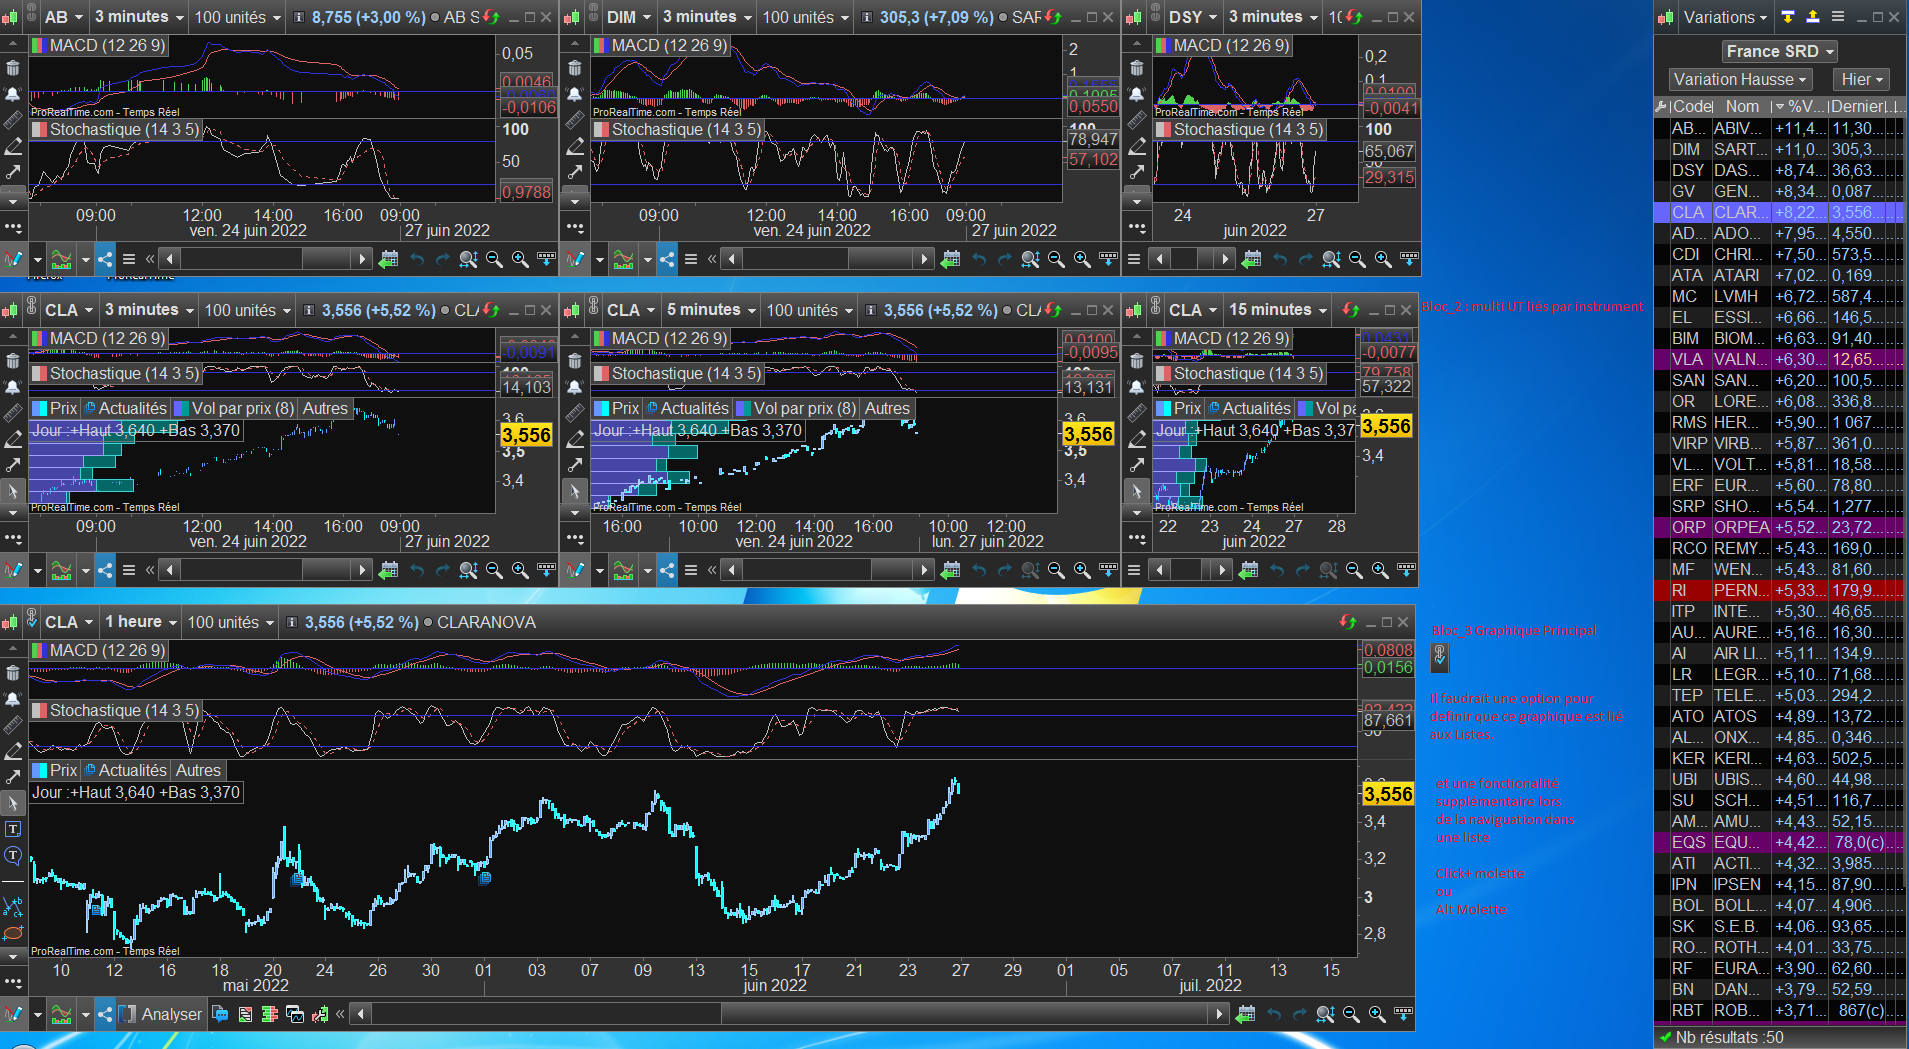
Task: Toggle the cursor pointer mode in the 1 heure chart
Action: point(13,803)
